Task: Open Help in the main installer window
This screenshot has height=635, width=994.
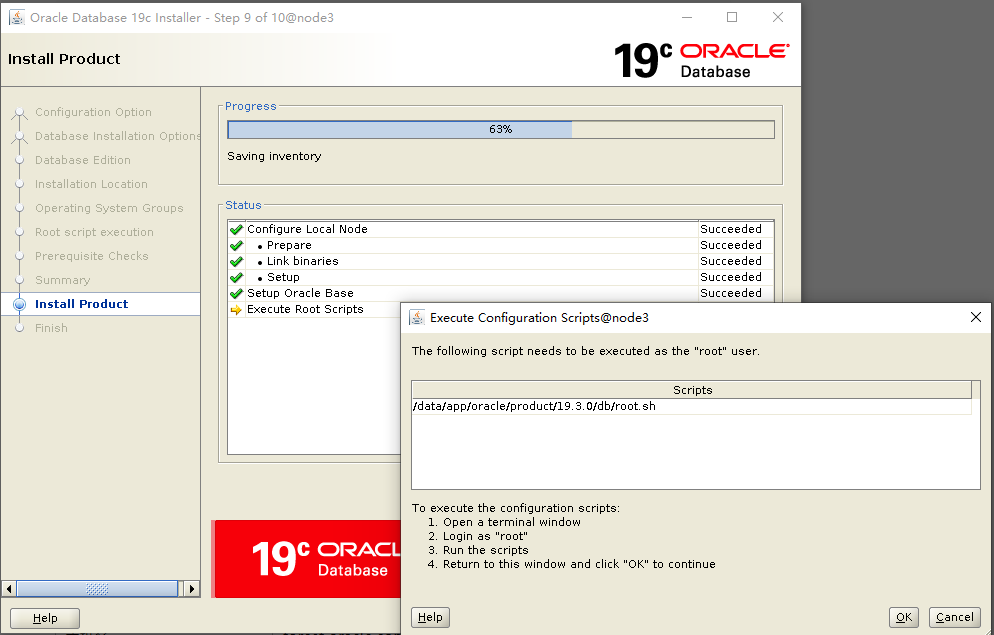Action: [45, 618]
